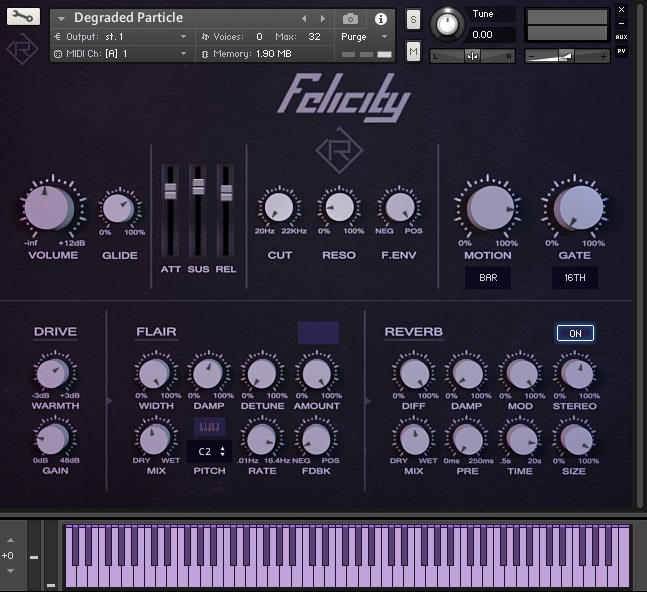The height and width of the screenshot is (592, 647).
Task: Click the PV button in the header
Action: click(x=621, y=51)
